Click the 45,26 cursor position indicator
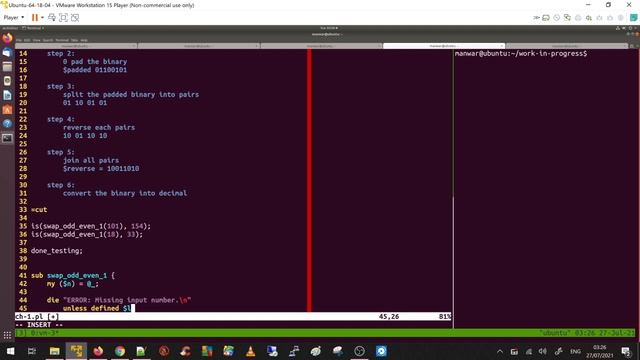This screenshot has width=640, height=360. point(389,316)
